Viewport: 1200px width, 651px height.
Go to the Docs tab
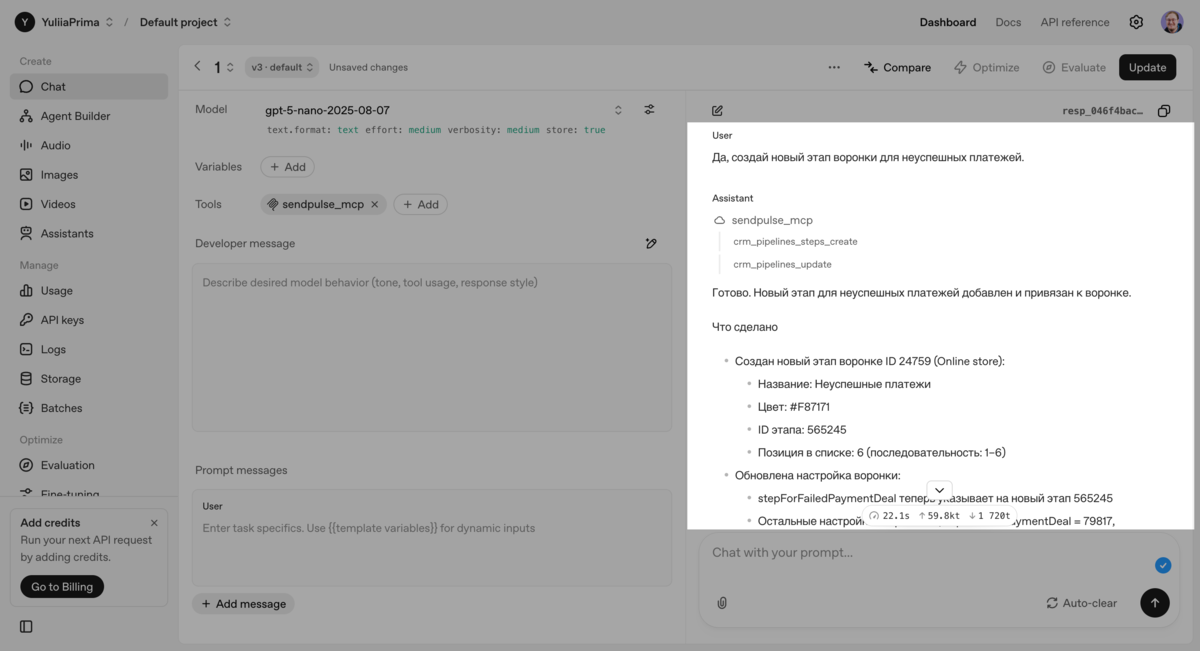tap(1008, 22)
